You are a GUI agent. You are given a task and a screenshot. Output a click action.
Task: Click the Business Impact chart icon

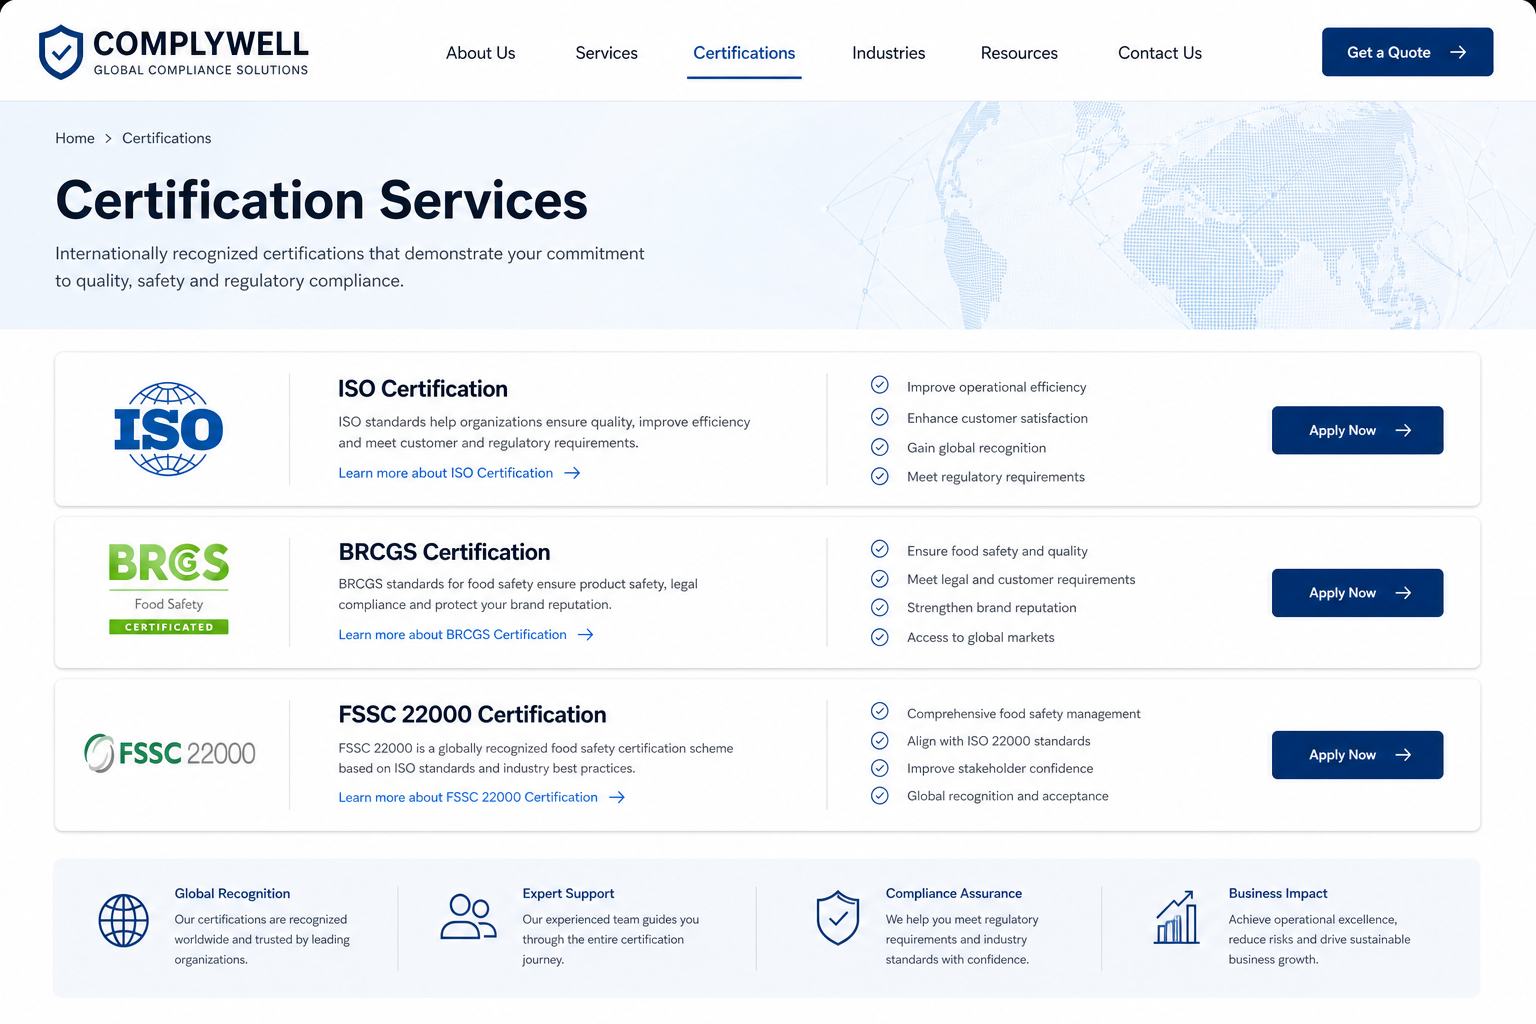click(x=1177, y=918)
